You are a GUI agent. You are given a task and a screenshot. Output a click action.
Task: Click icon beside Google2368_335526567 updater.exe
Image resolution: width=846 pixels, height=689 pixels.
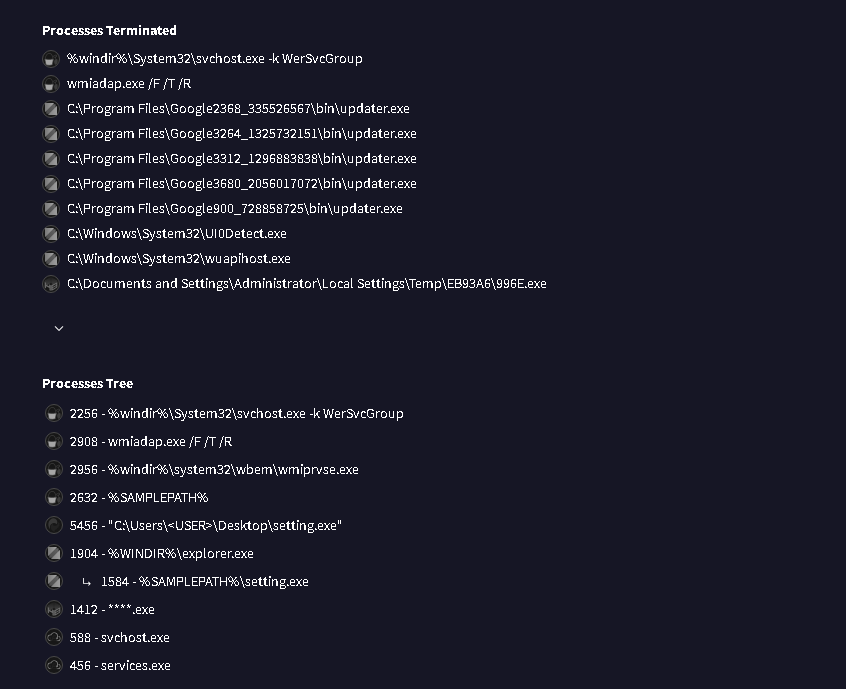click(51, 109)
